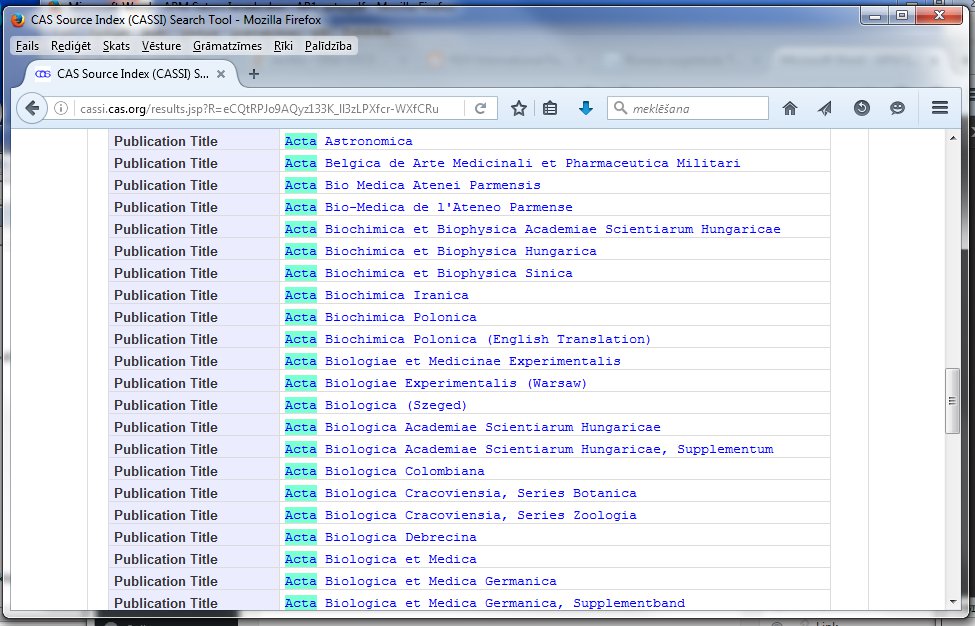Screen dimensions: 975x626
Task: Go to Firefox home page icon
Action: point(790,108)
